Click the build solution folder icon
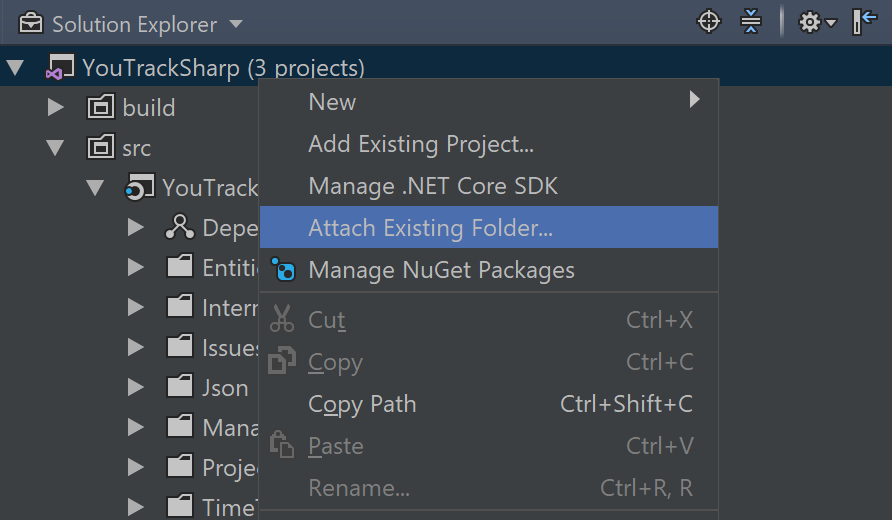This screenshot has height=520, width=892. pos(101,106)
